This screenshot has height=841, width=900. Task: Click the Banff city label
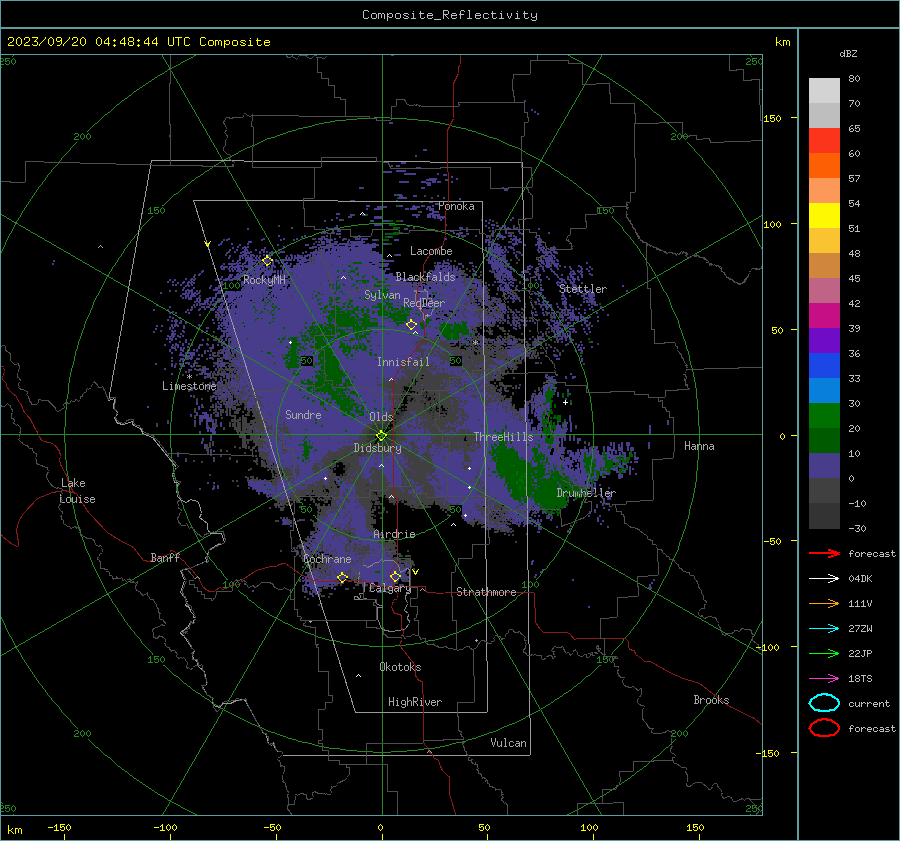(x=165, y=557)
